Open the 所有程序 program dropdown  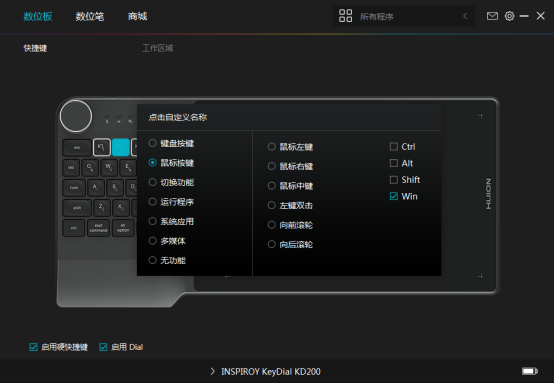click(404, 16)
